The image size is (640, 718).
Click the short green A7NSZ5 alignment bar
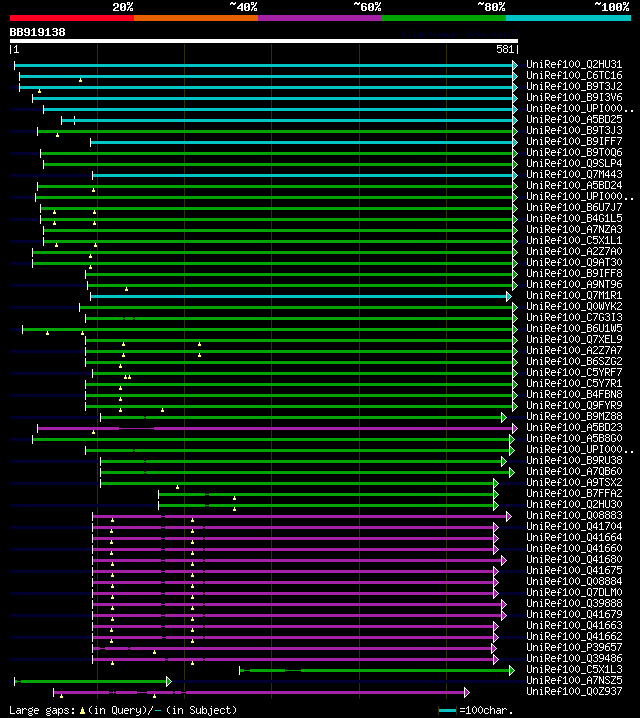click(x=93, y=681)
